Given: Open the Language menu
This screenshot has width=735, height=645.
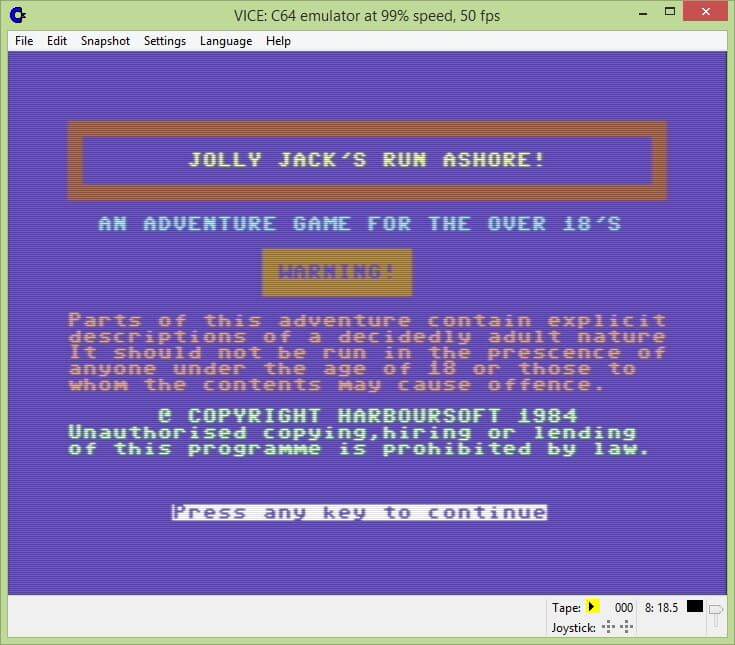Looking at the screenshot, I should 226,41.
